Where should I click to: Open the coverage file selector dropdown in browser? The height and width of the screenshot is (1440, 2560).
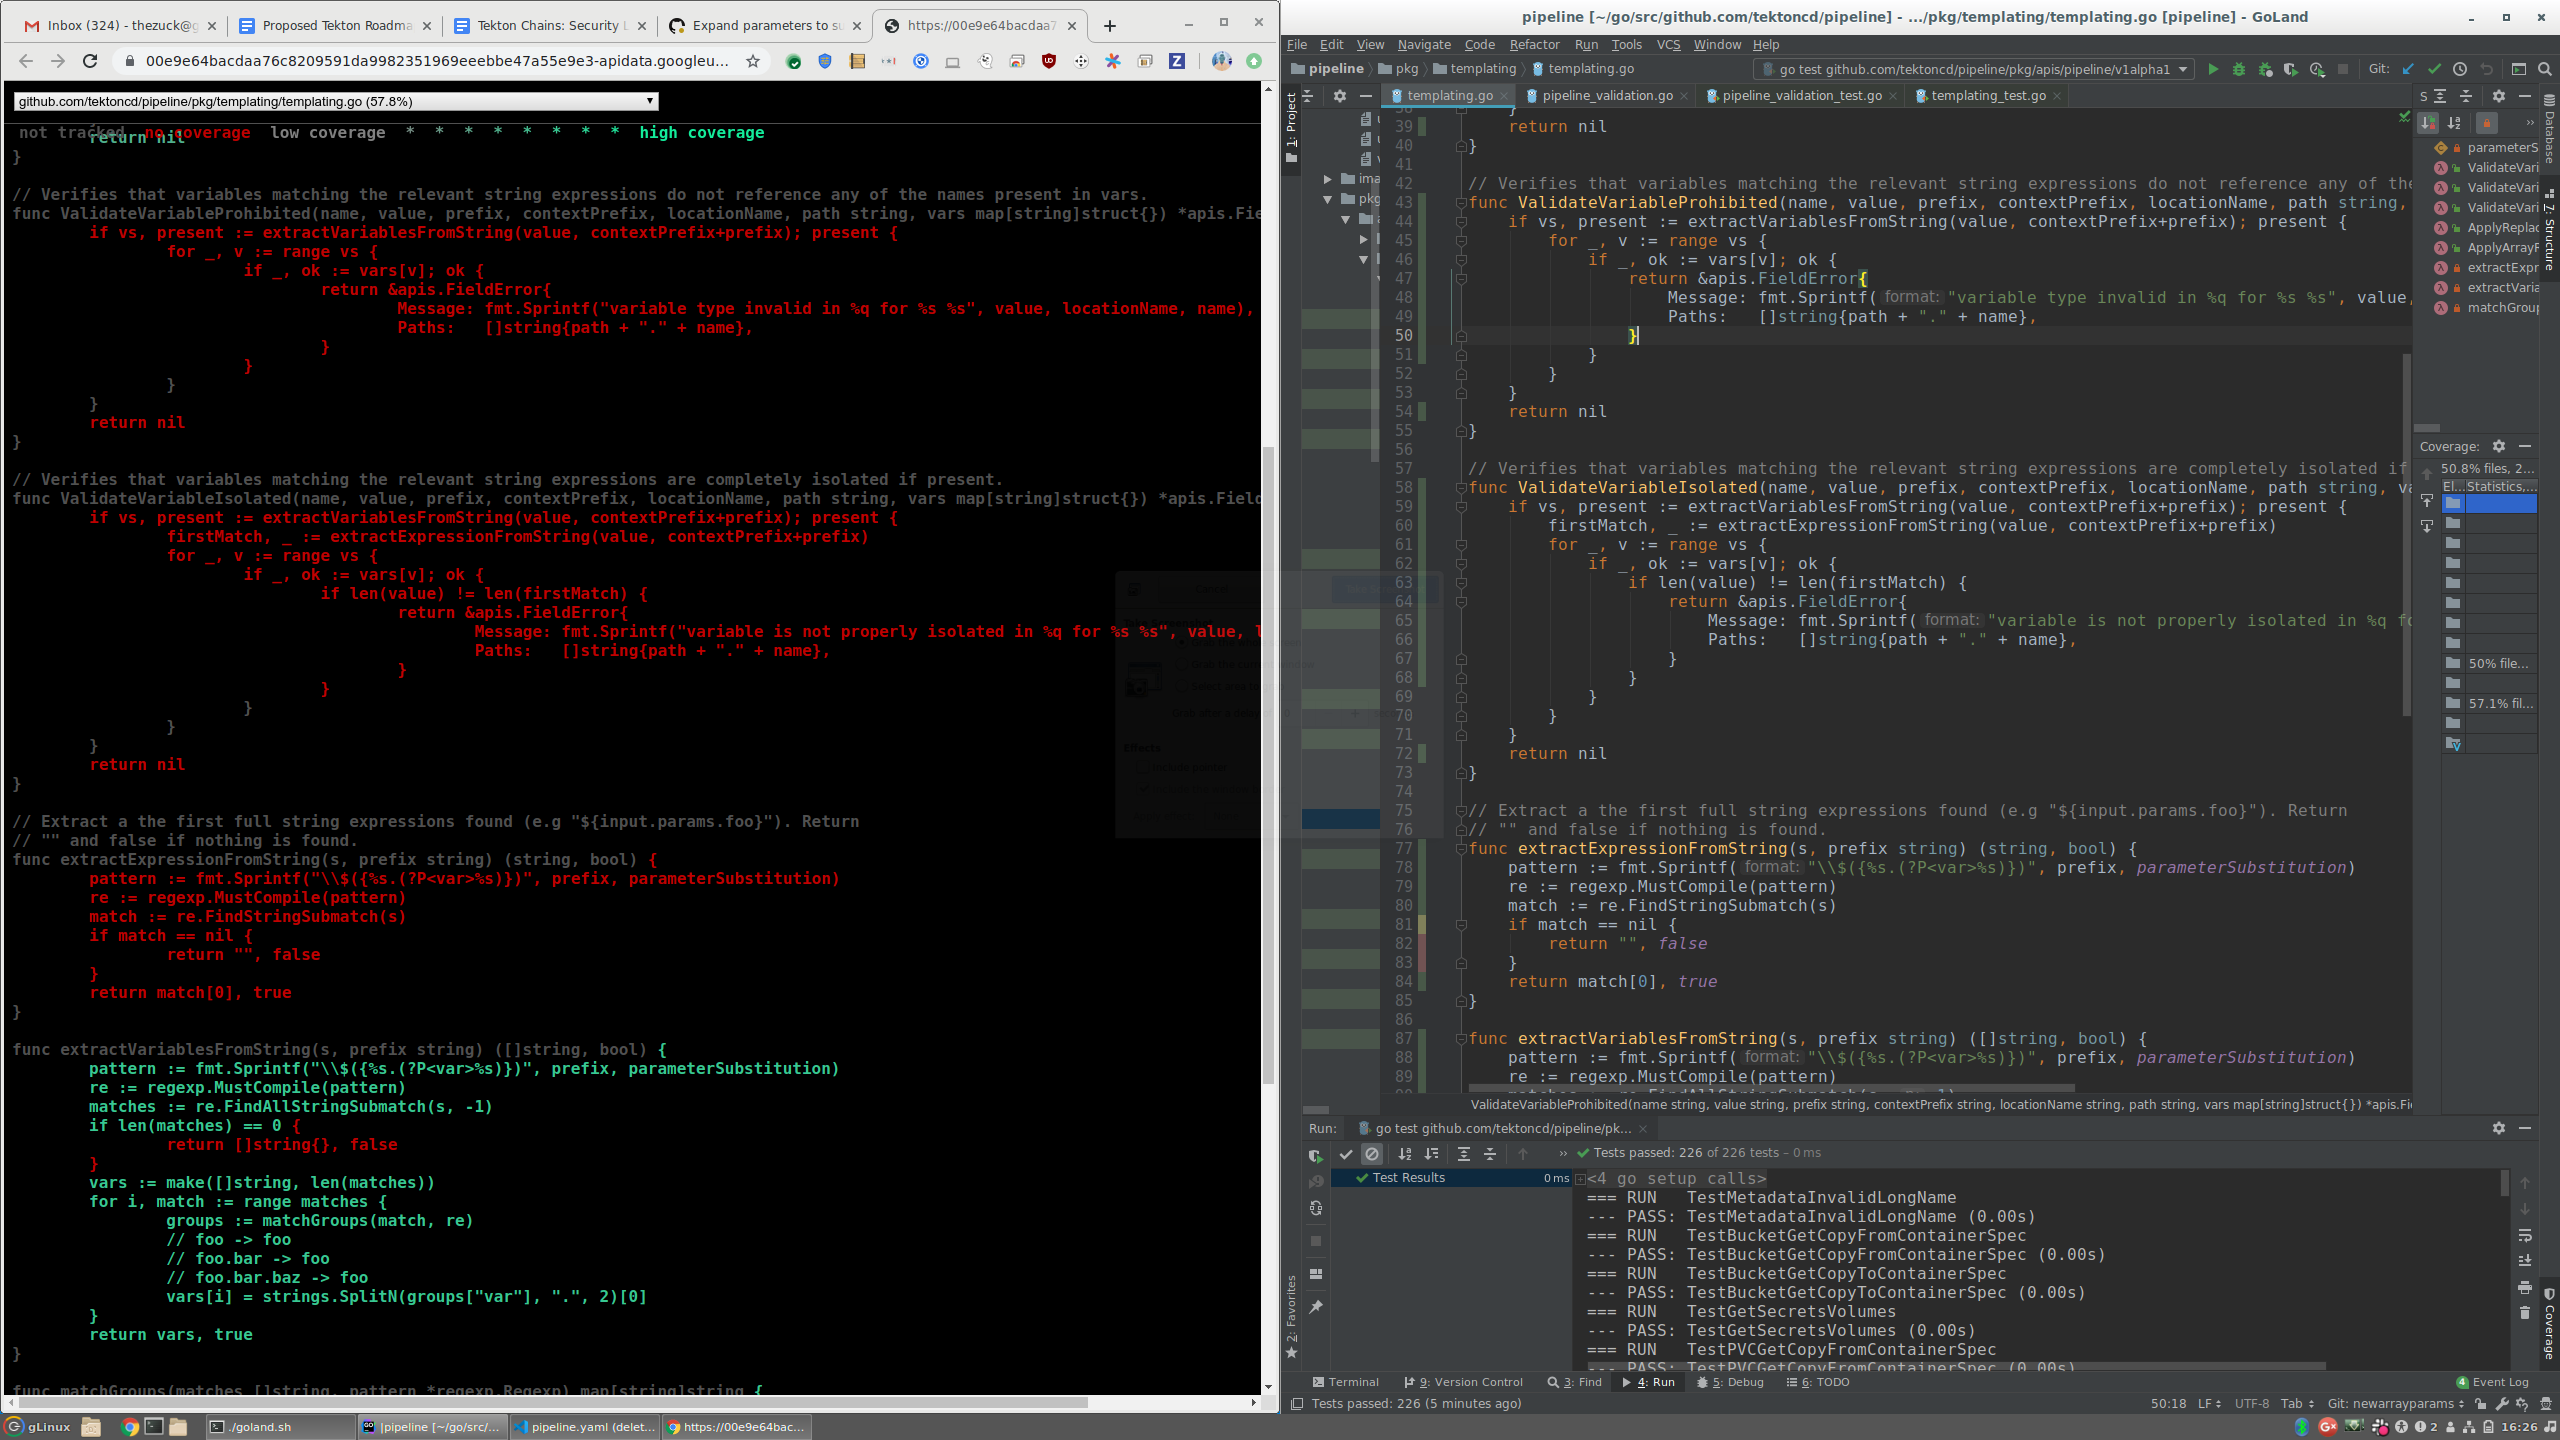(336, 101)
